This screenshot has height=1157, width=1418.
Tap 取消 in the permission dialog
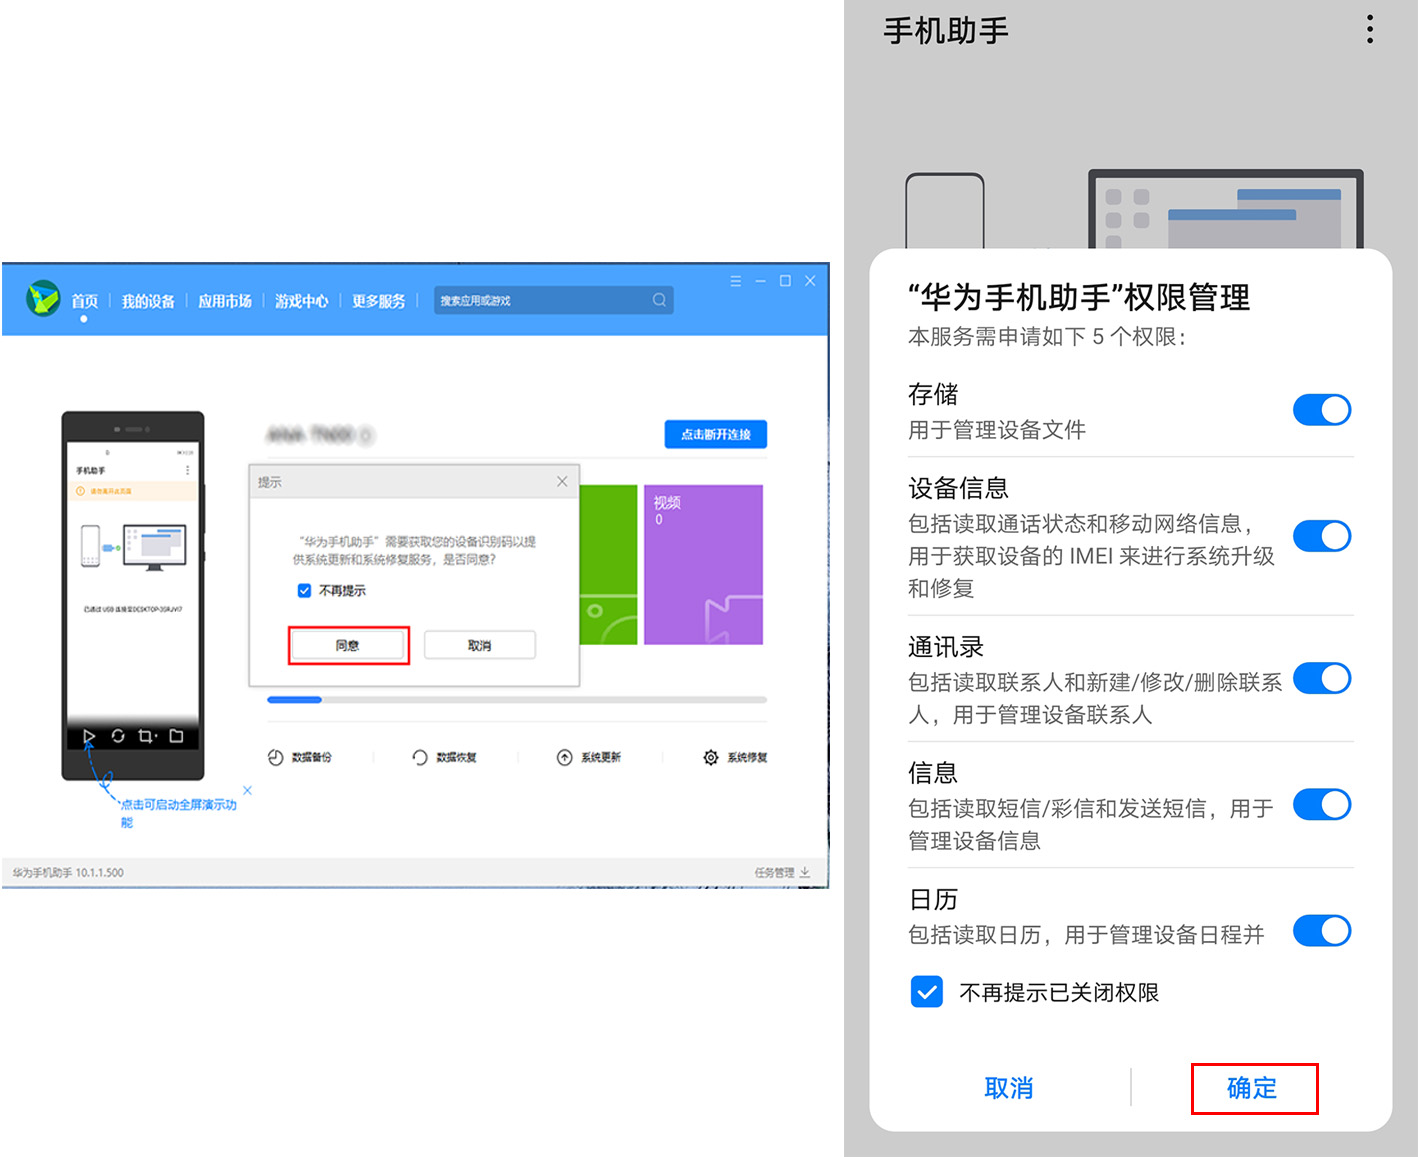pyautogui.click(x=1008, y=1088)
